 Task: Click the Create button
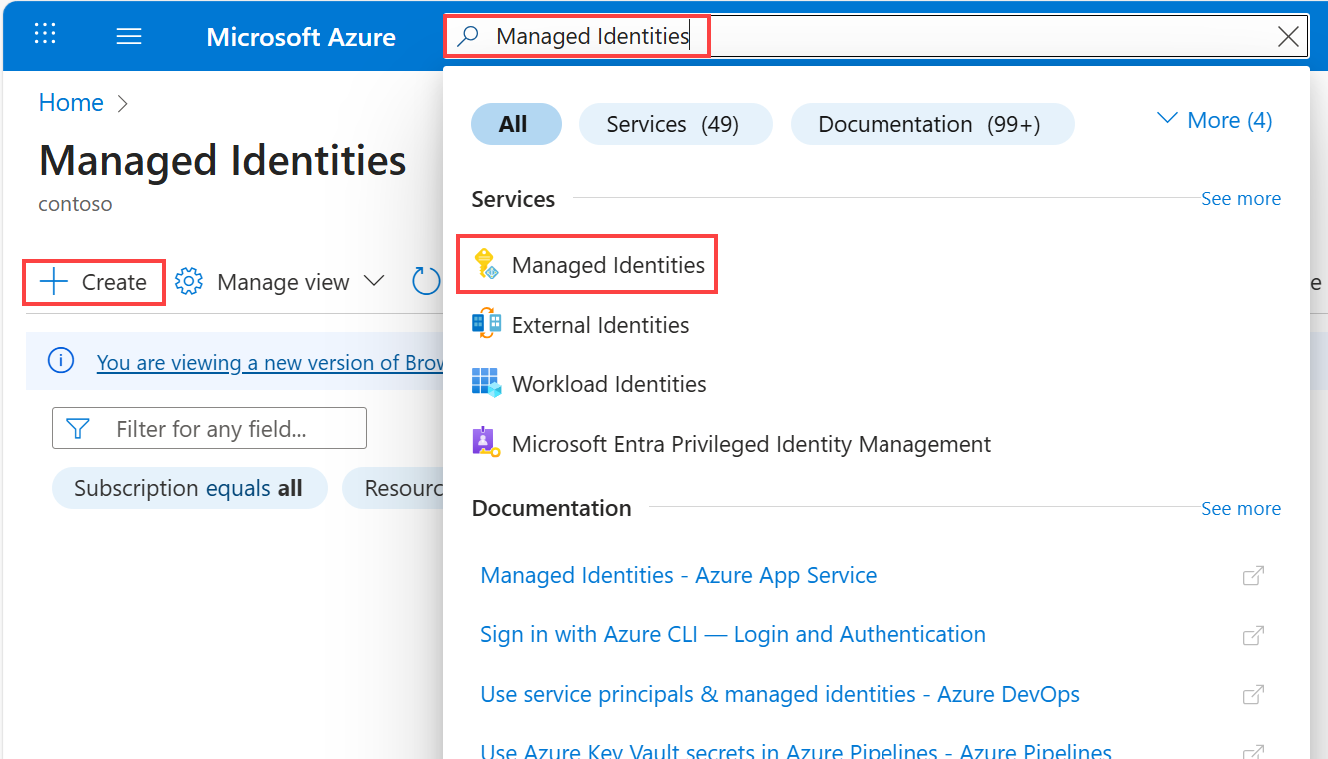94,282
